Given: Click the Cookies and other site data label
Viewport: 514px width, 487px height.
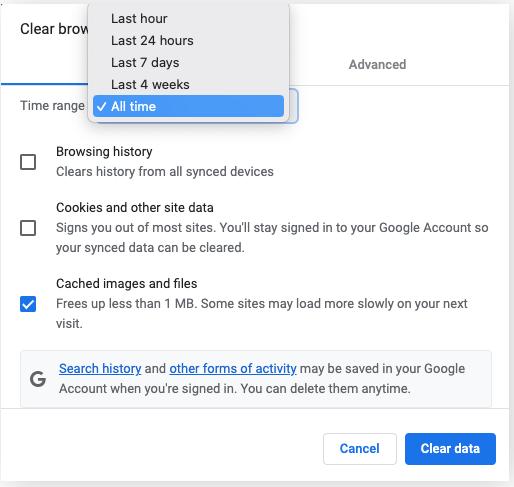Looking at the screenshot, I should click(x=135, y=208).
